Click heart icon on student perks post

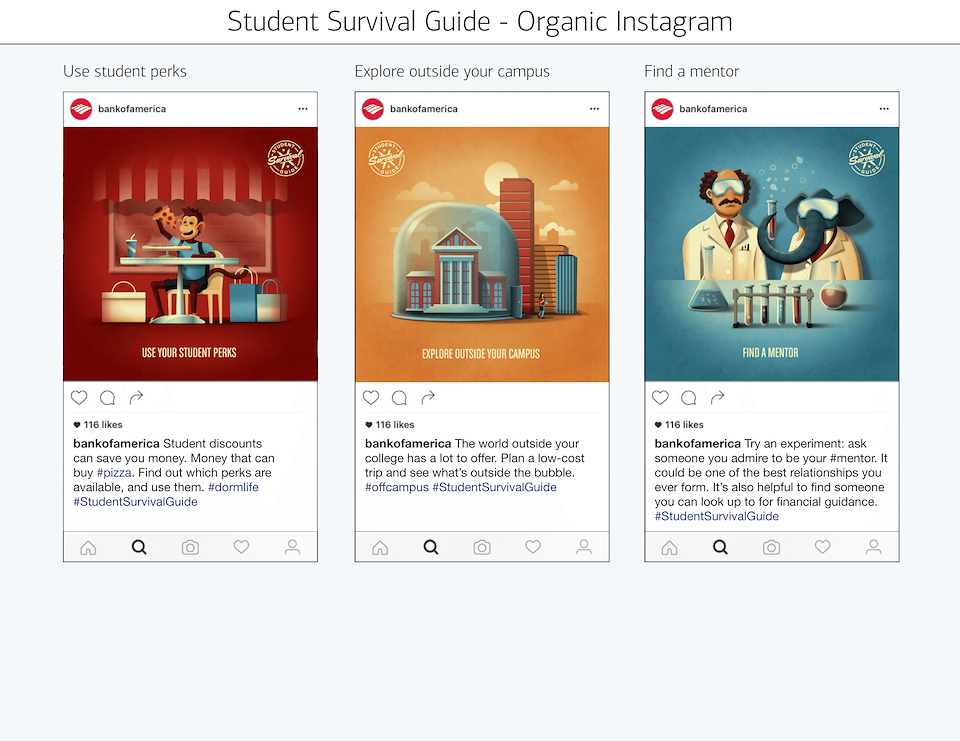[x=79, y=397]
